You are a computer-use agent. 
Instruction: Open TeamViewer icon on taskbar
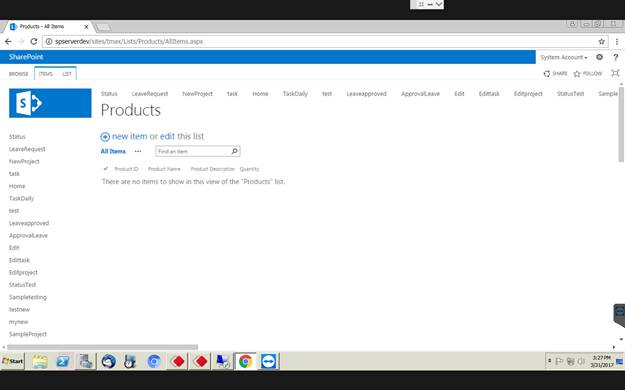click(x=269, y=361)
